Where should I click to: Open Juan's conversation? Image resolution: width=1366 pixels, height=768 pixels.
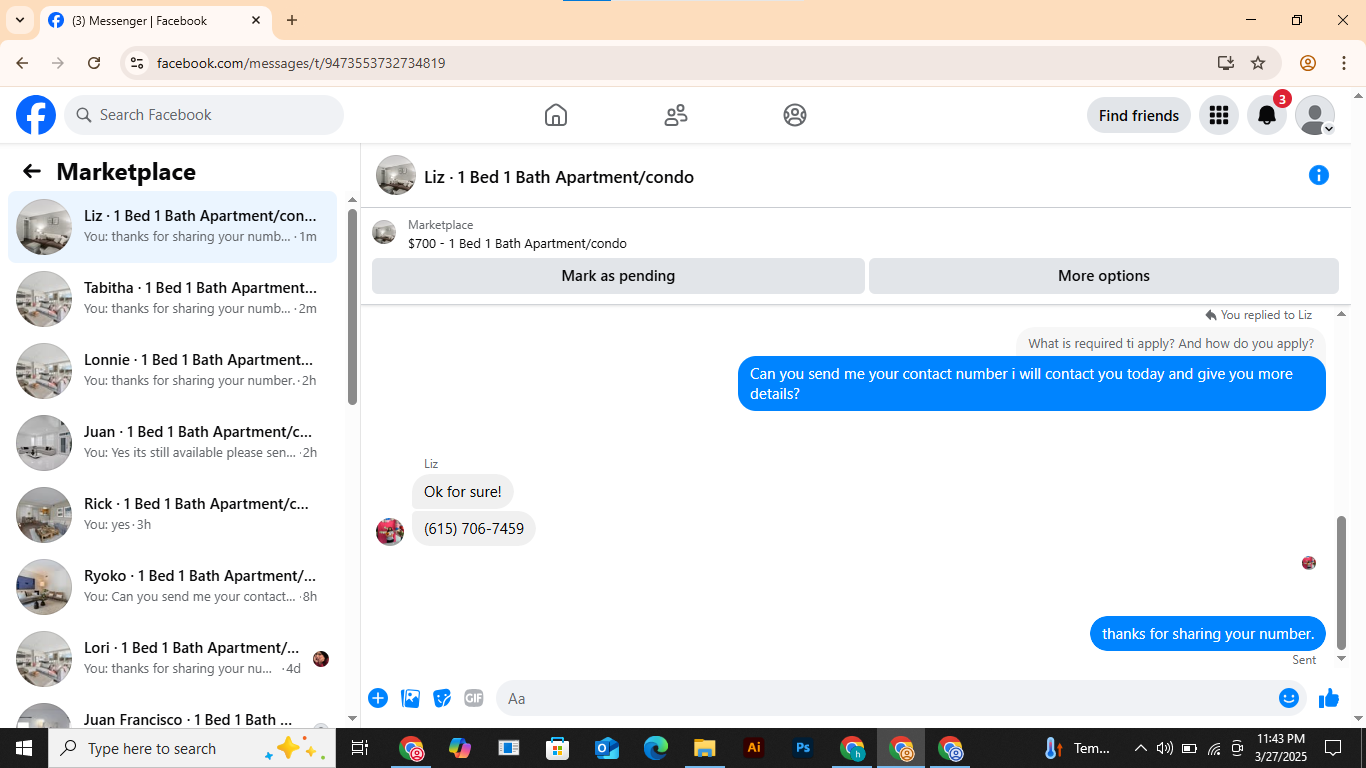[x=173, y=443]
